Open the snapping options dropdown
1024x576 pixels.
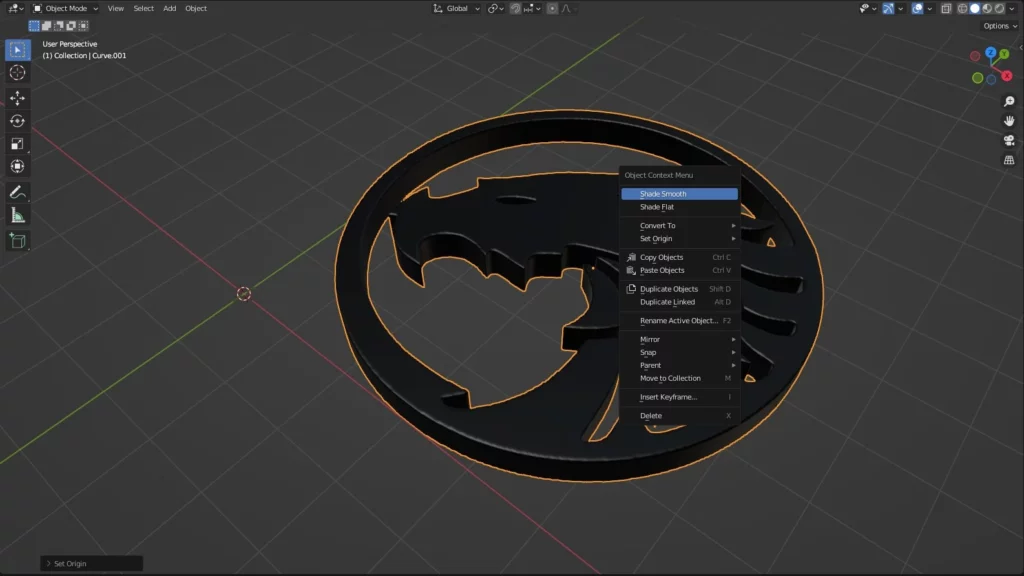pyautogui.click(x=532, y=8)
